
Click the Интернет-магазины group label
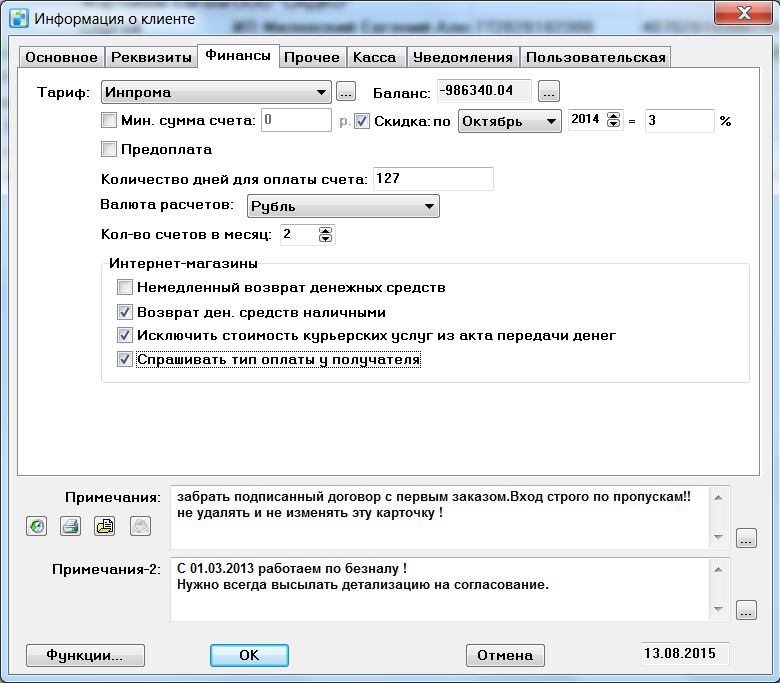(x=183, y=263)
